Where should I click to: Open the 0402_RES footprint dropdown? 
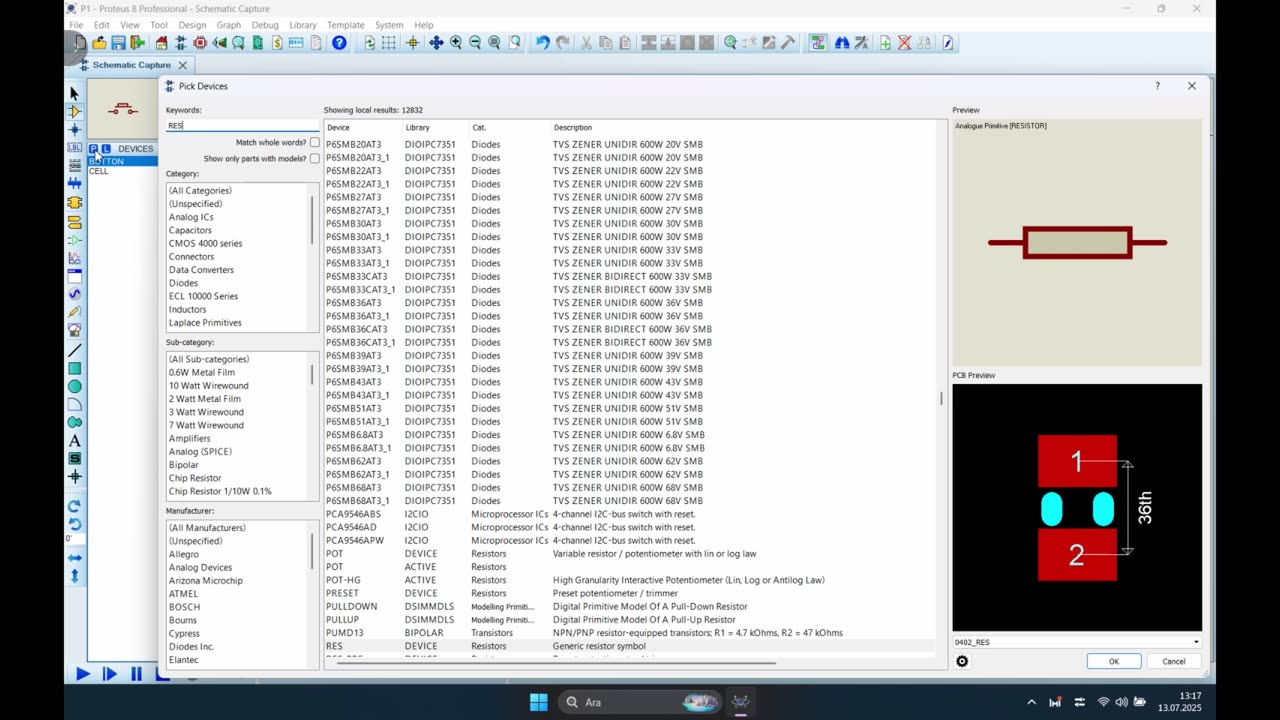pyautogui.click(x=1077, y=642)
